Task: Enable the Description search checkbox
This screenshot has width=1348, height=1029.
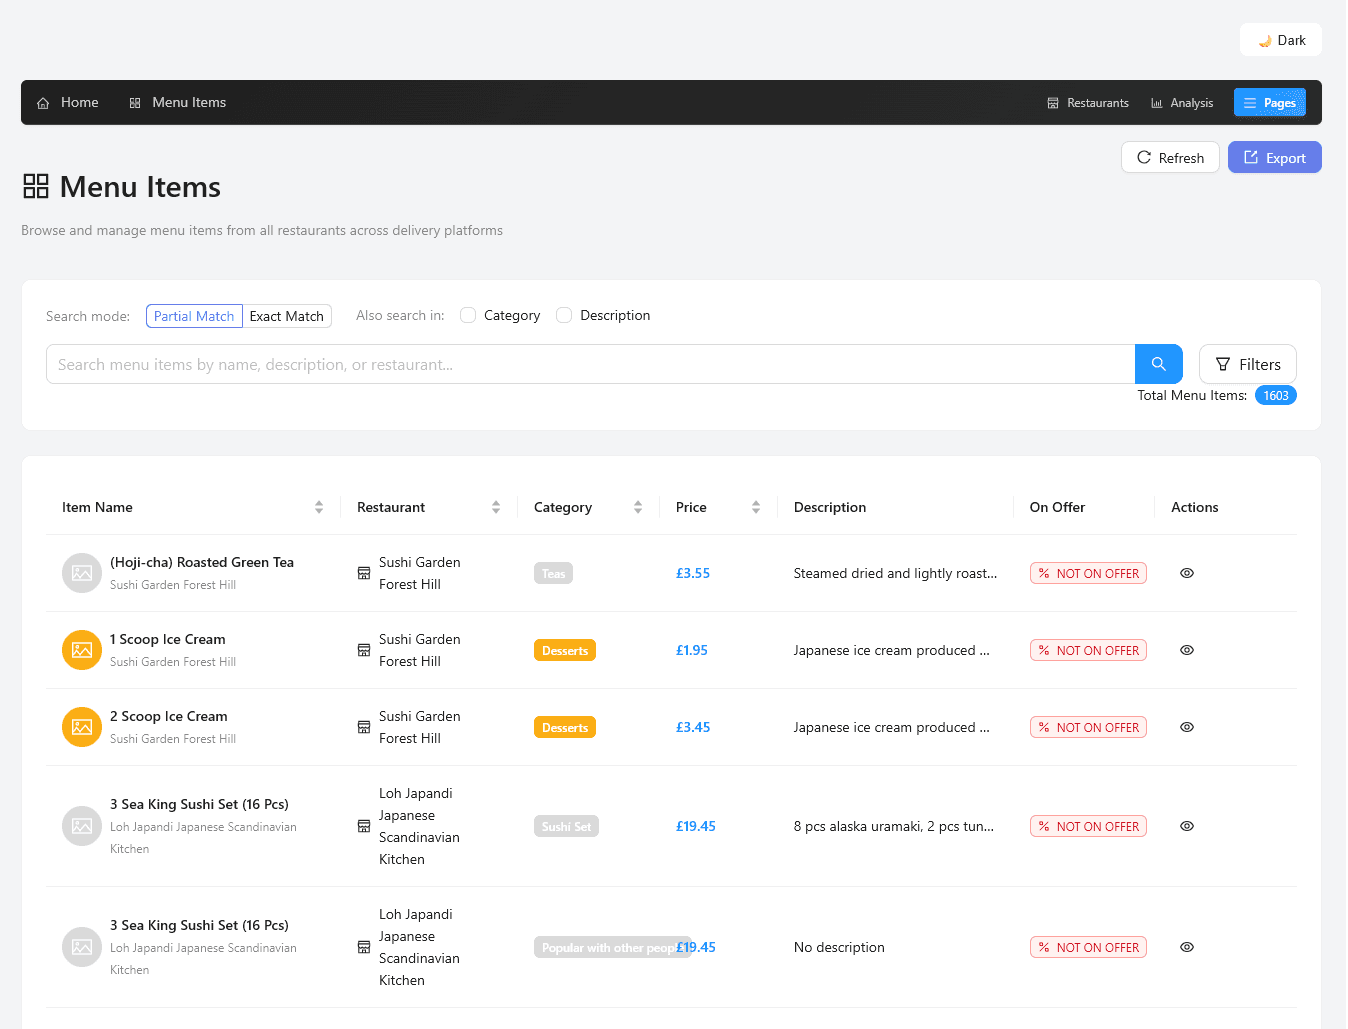Action: 564,315
